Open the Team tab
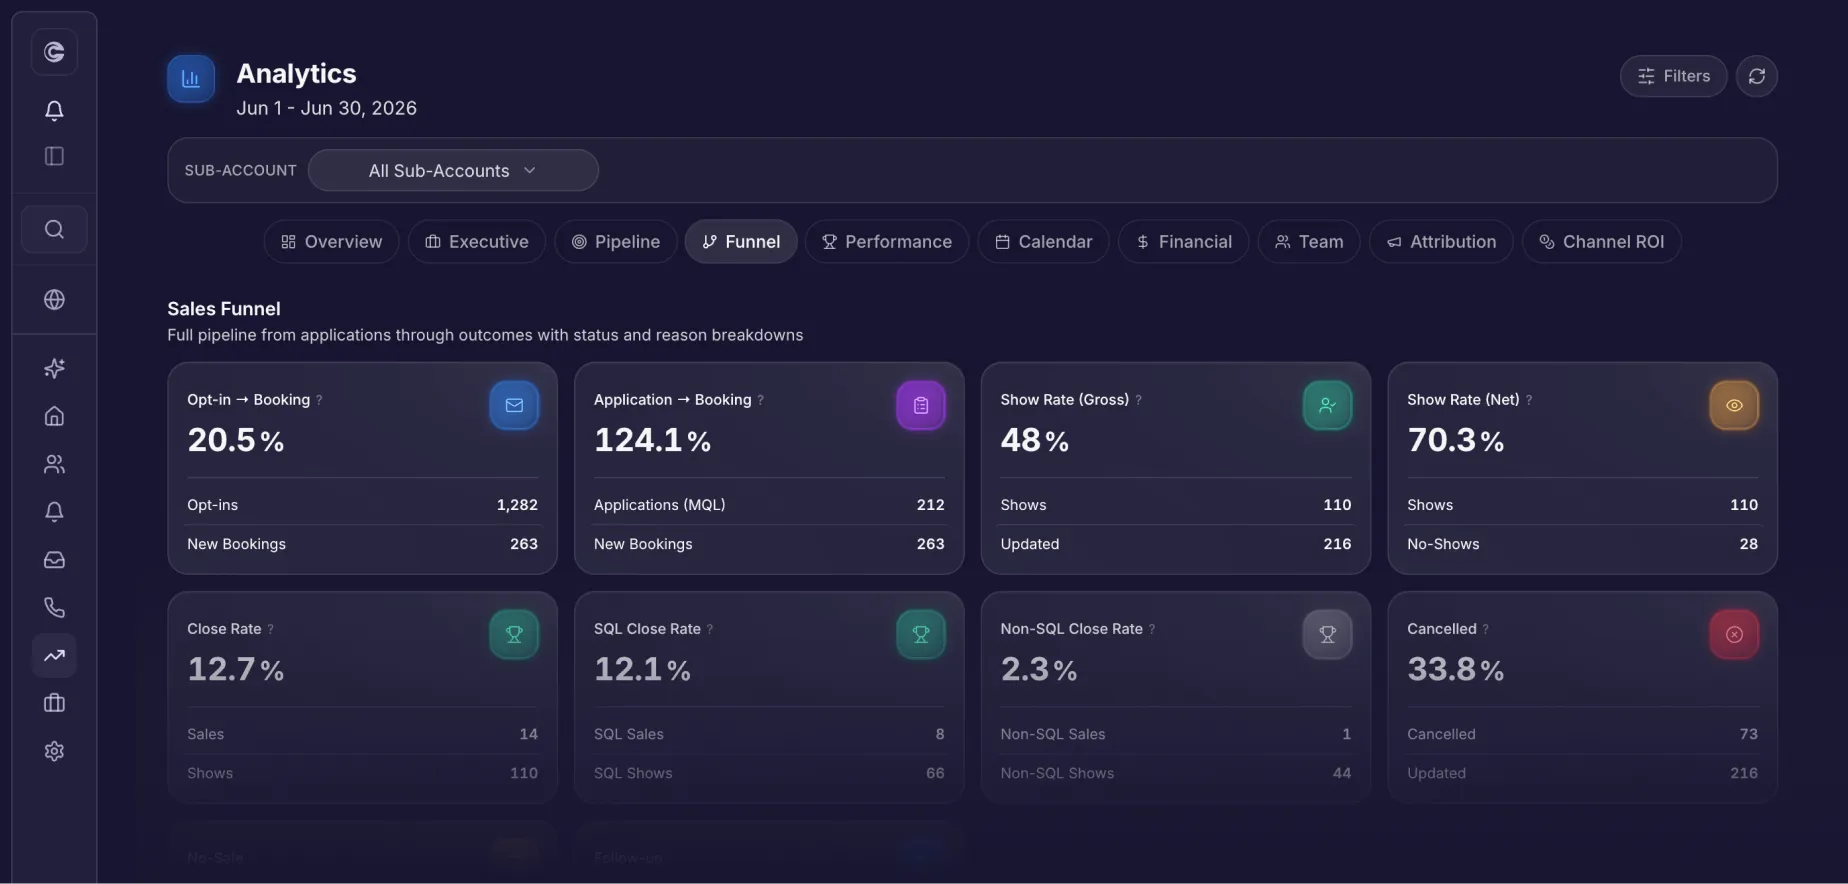Viewport: 1848px width, 884px height. coord(1309,242)
